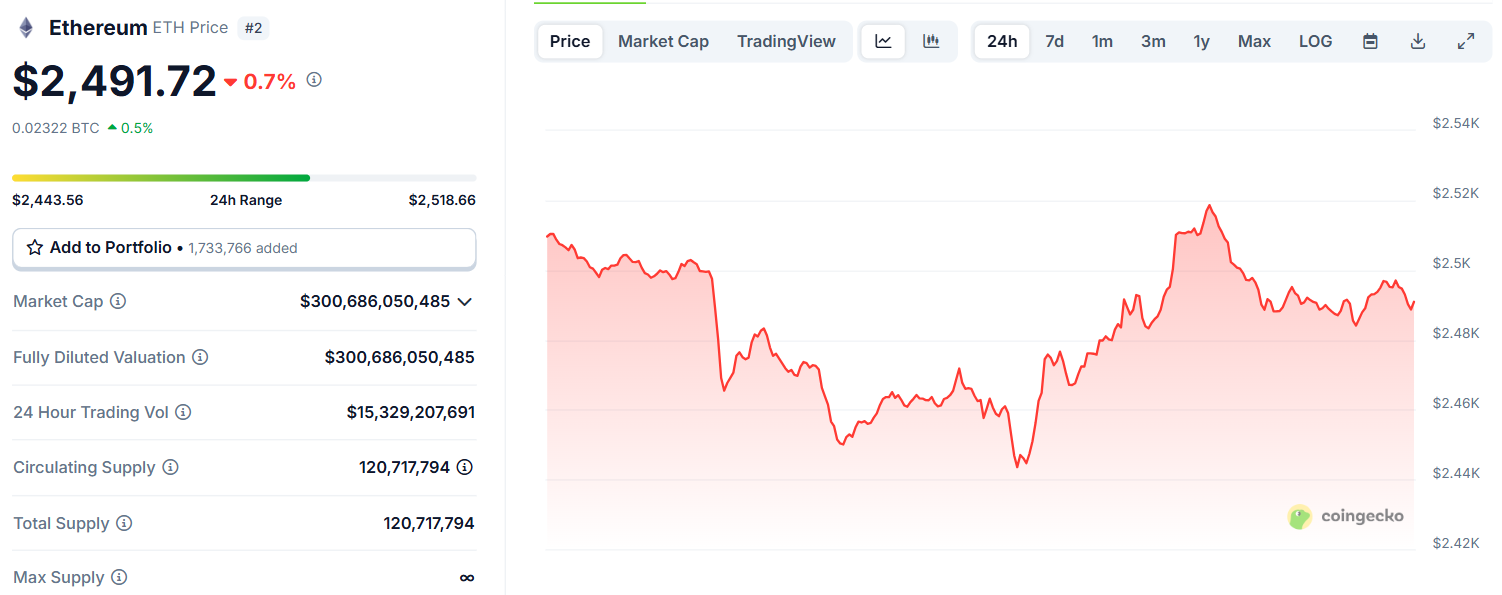Click the info icon after the 120,717,794 circulating value
Image resolution: width=1502 pixels, height=595 pixels.
[x=465, y=467]
